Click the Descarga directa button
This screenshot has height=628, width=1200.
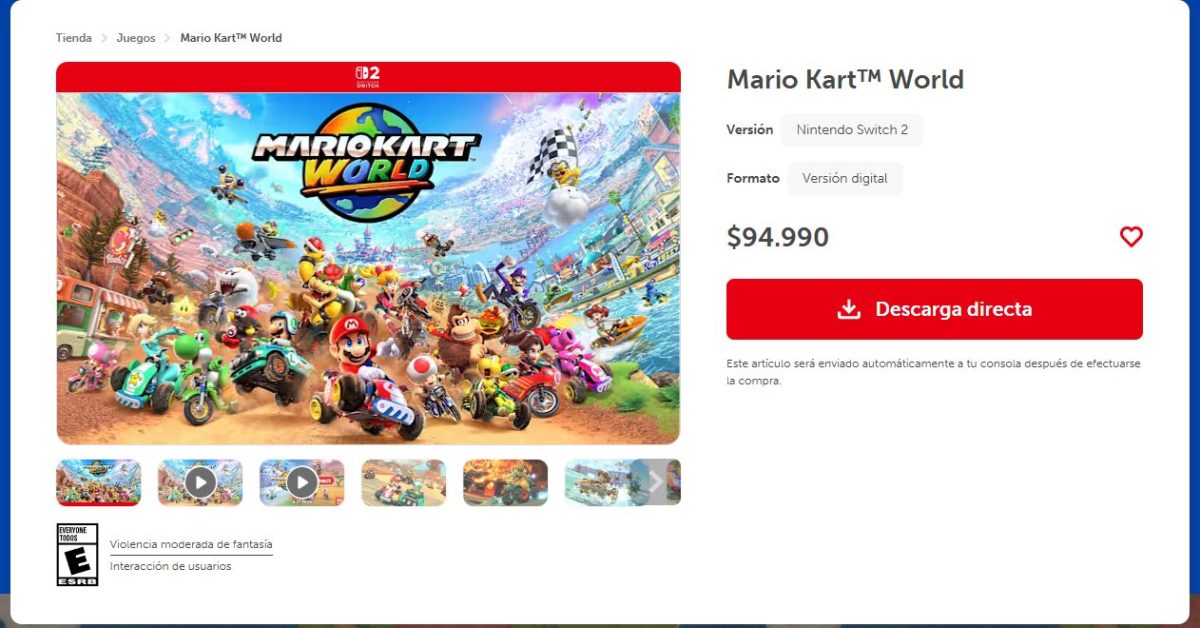[935, 309]
